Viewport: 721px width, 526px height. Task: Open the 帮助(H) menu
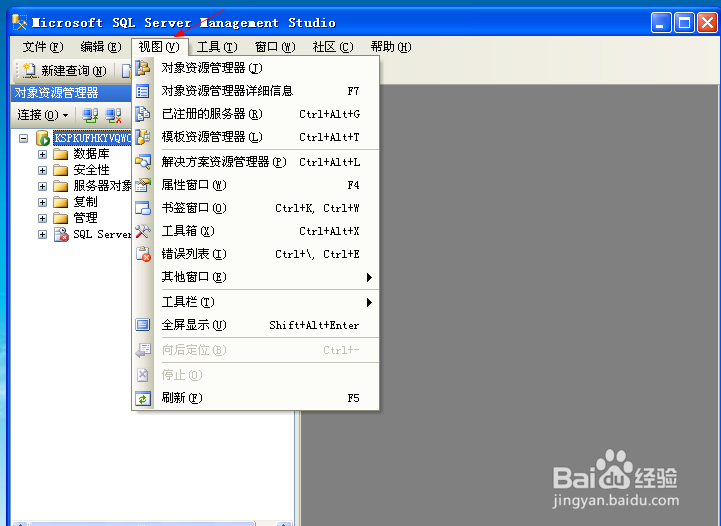391,47
